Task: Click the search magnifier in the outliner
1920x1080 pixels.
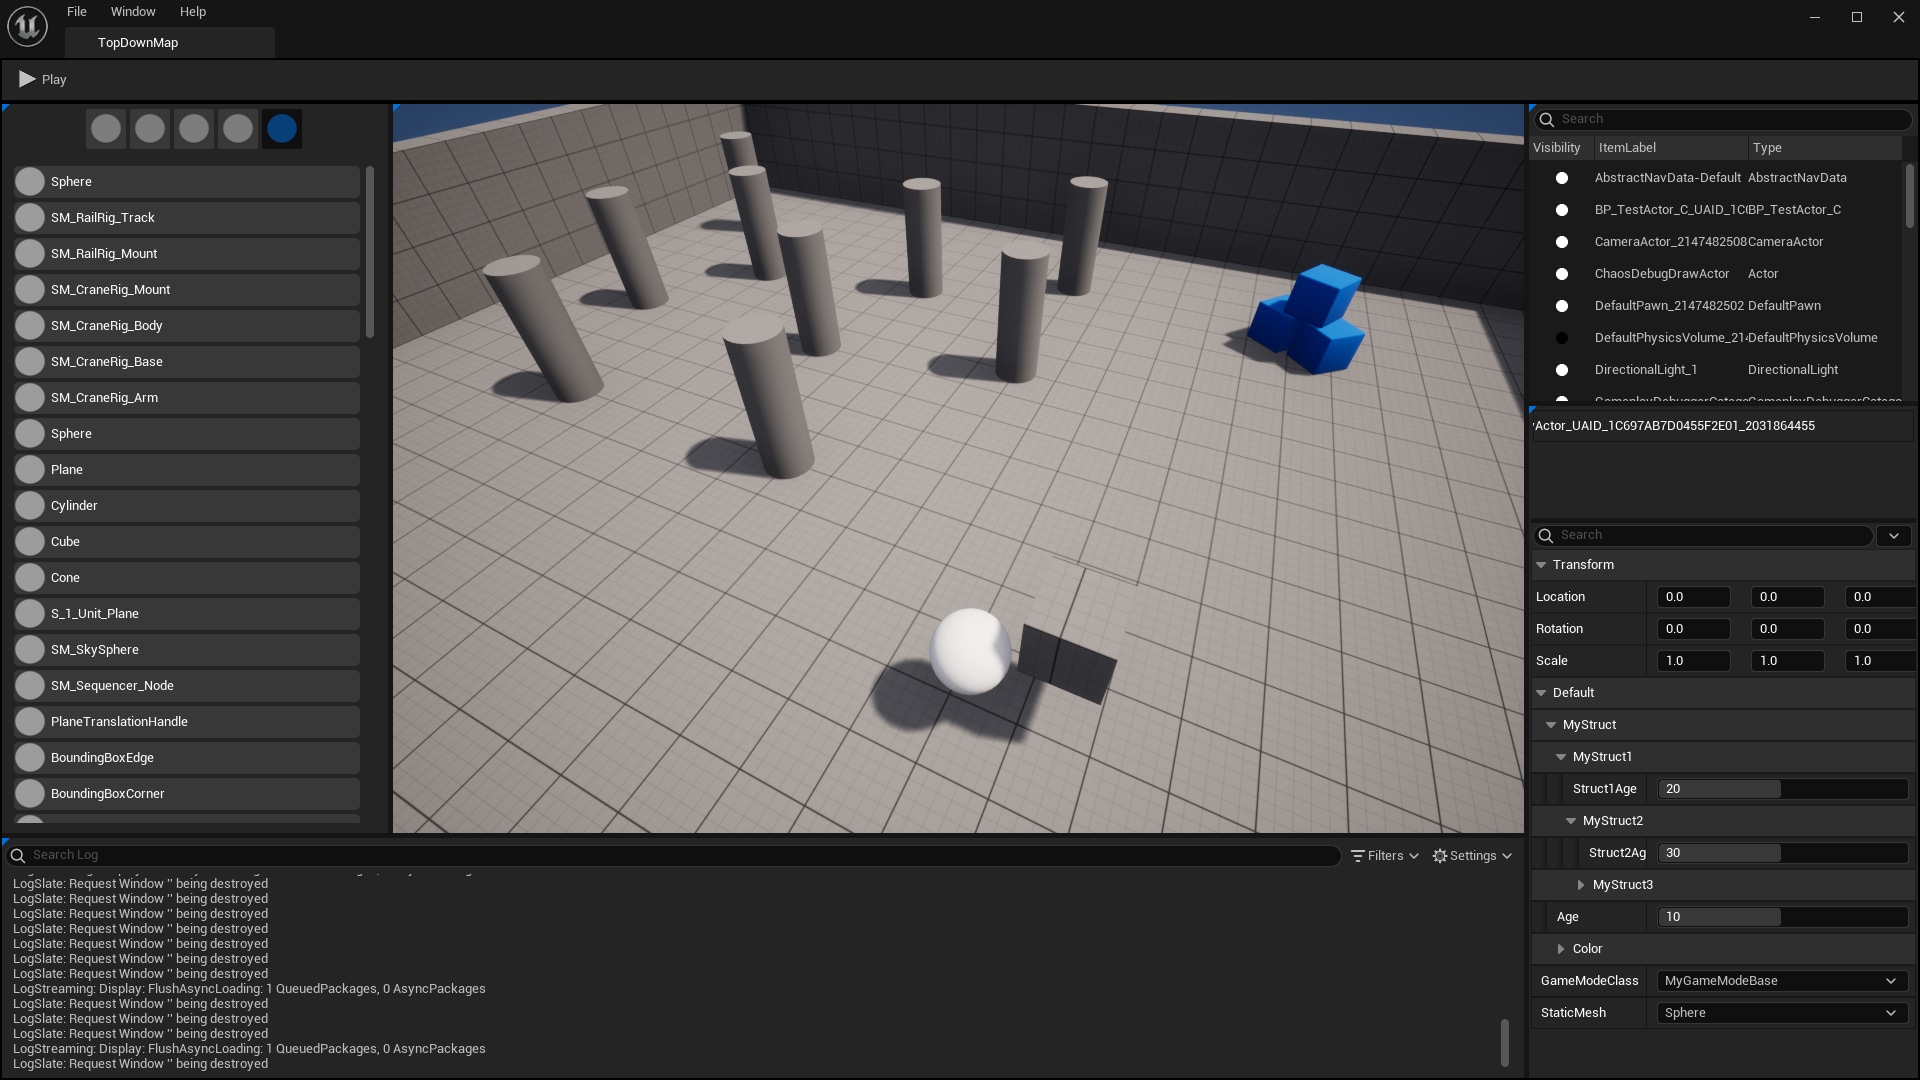Action: click(x=1546, y=118)
